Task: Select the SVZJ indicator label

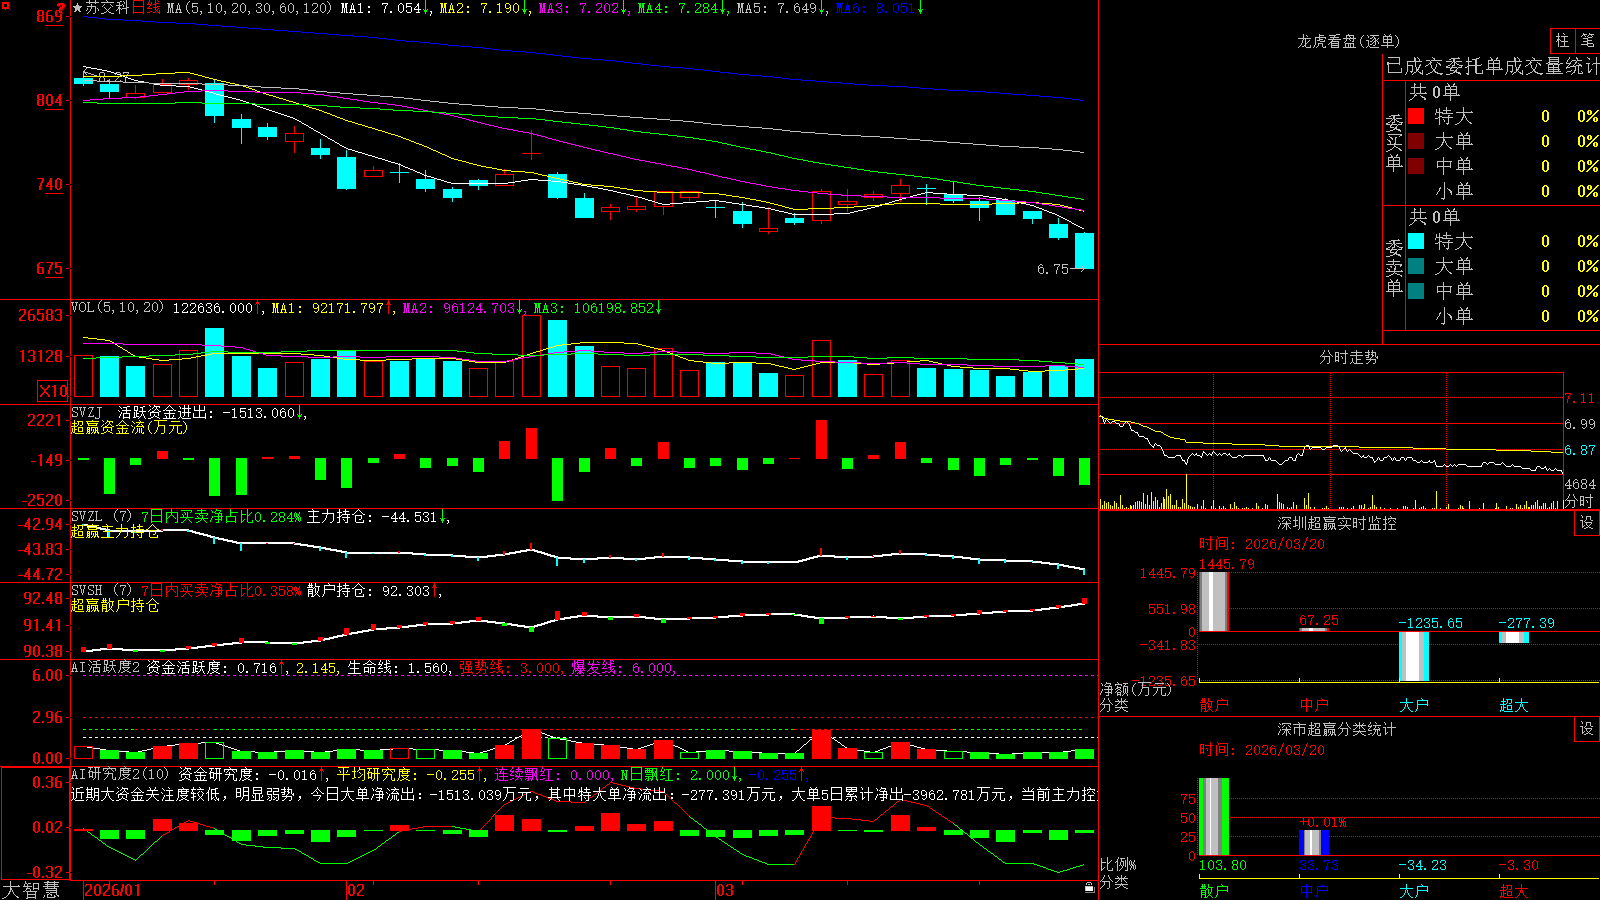Action: coord(87,412)
